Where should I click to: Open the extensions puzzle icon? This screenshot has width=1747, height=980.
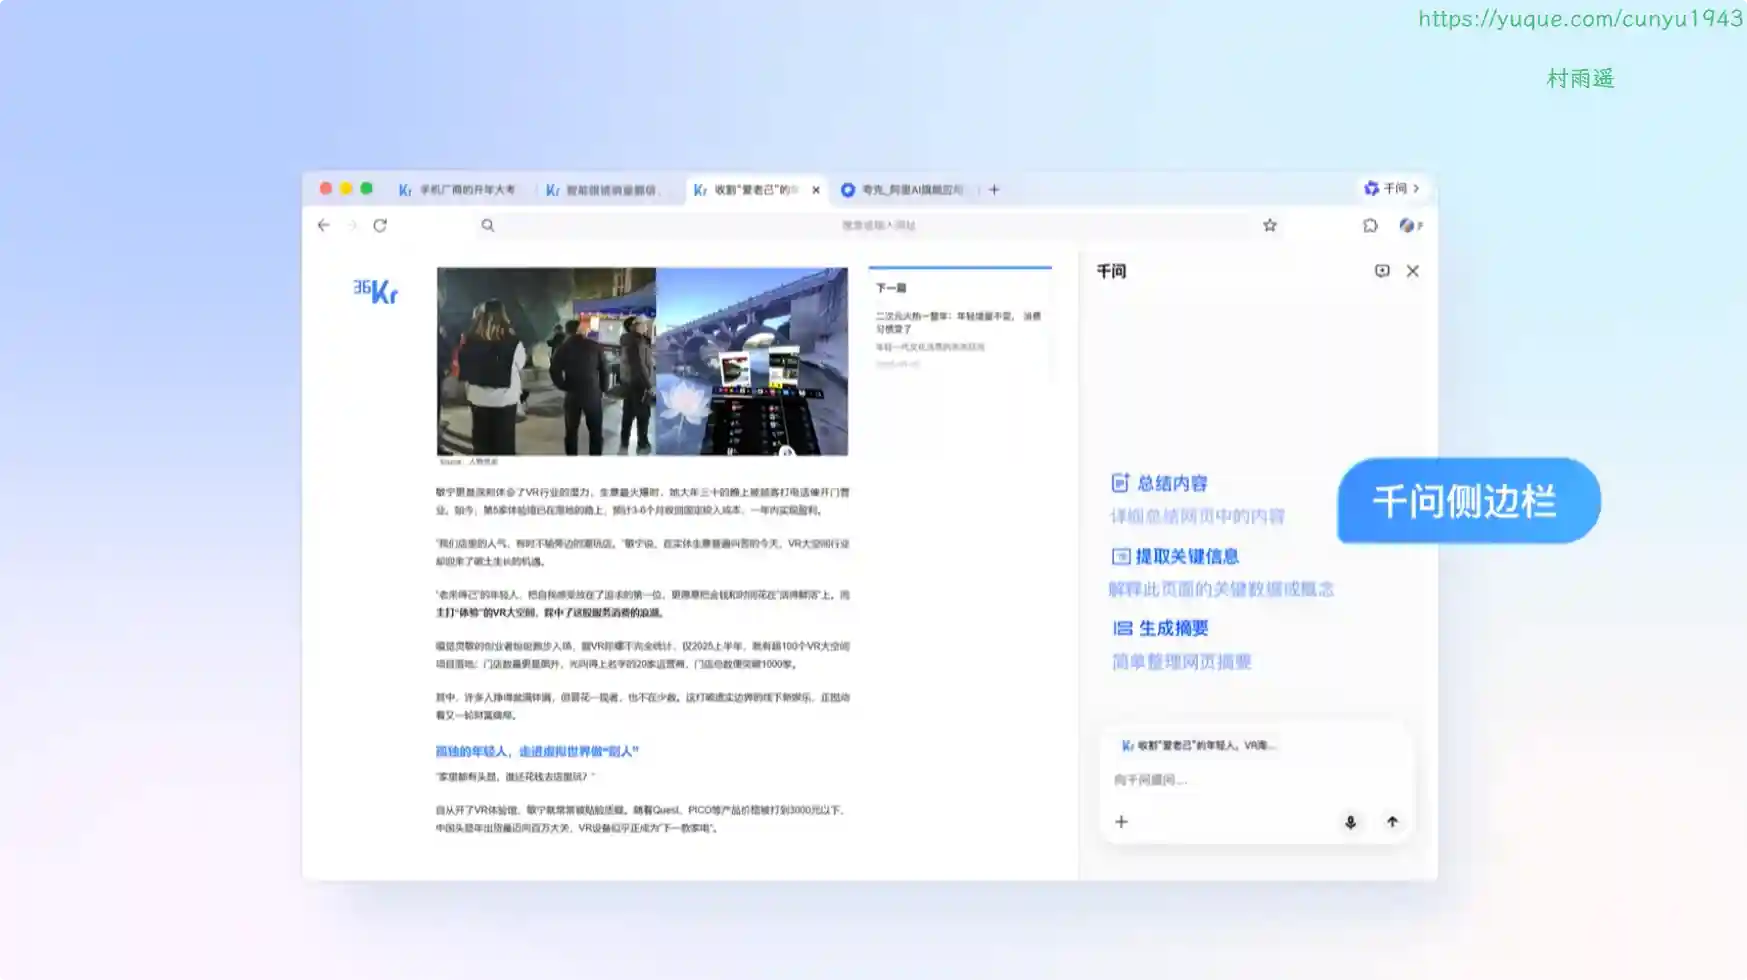1370,226
